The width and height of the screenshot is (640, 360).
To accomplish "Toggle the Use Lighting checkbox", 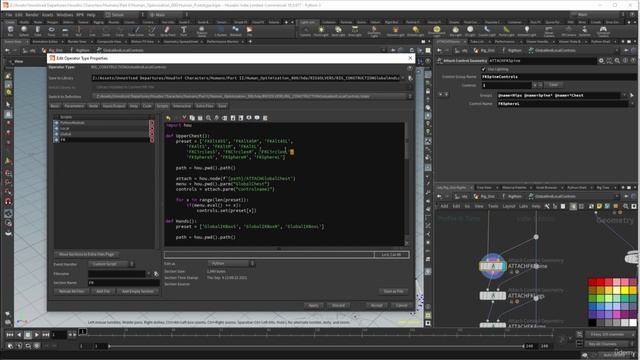I will click(x=484, y=69).
